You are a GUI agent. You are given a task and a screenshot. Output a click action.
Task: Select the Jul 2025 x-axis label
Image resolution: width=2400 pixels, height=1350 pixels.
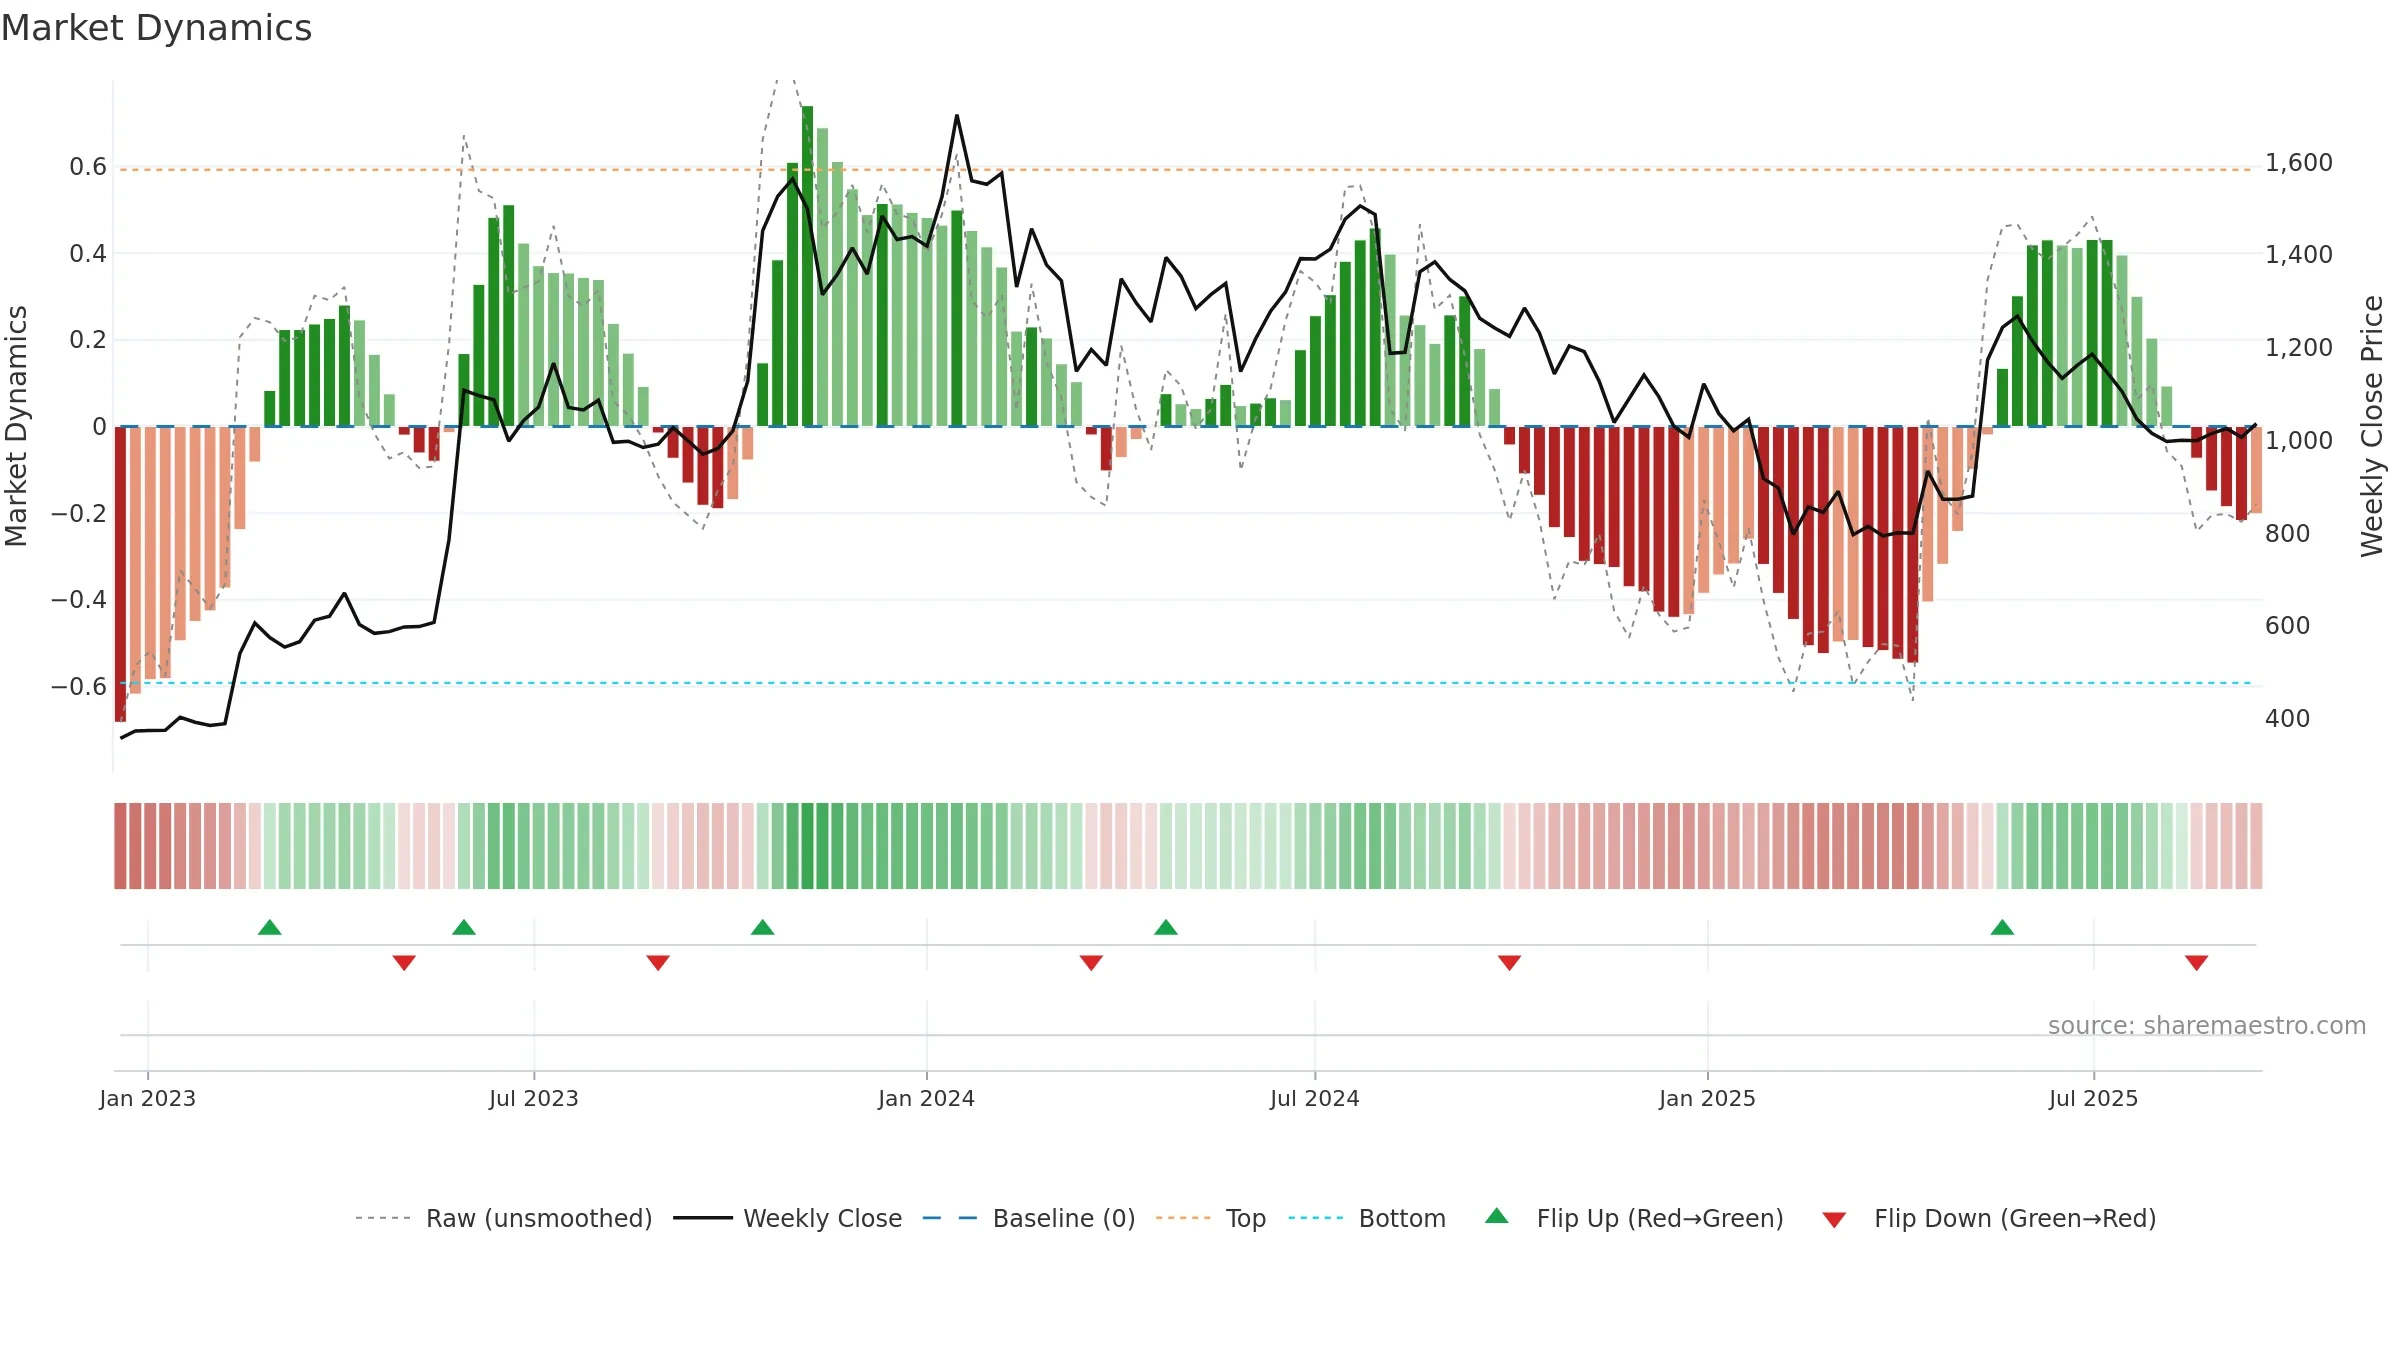click(2094, 1098)
